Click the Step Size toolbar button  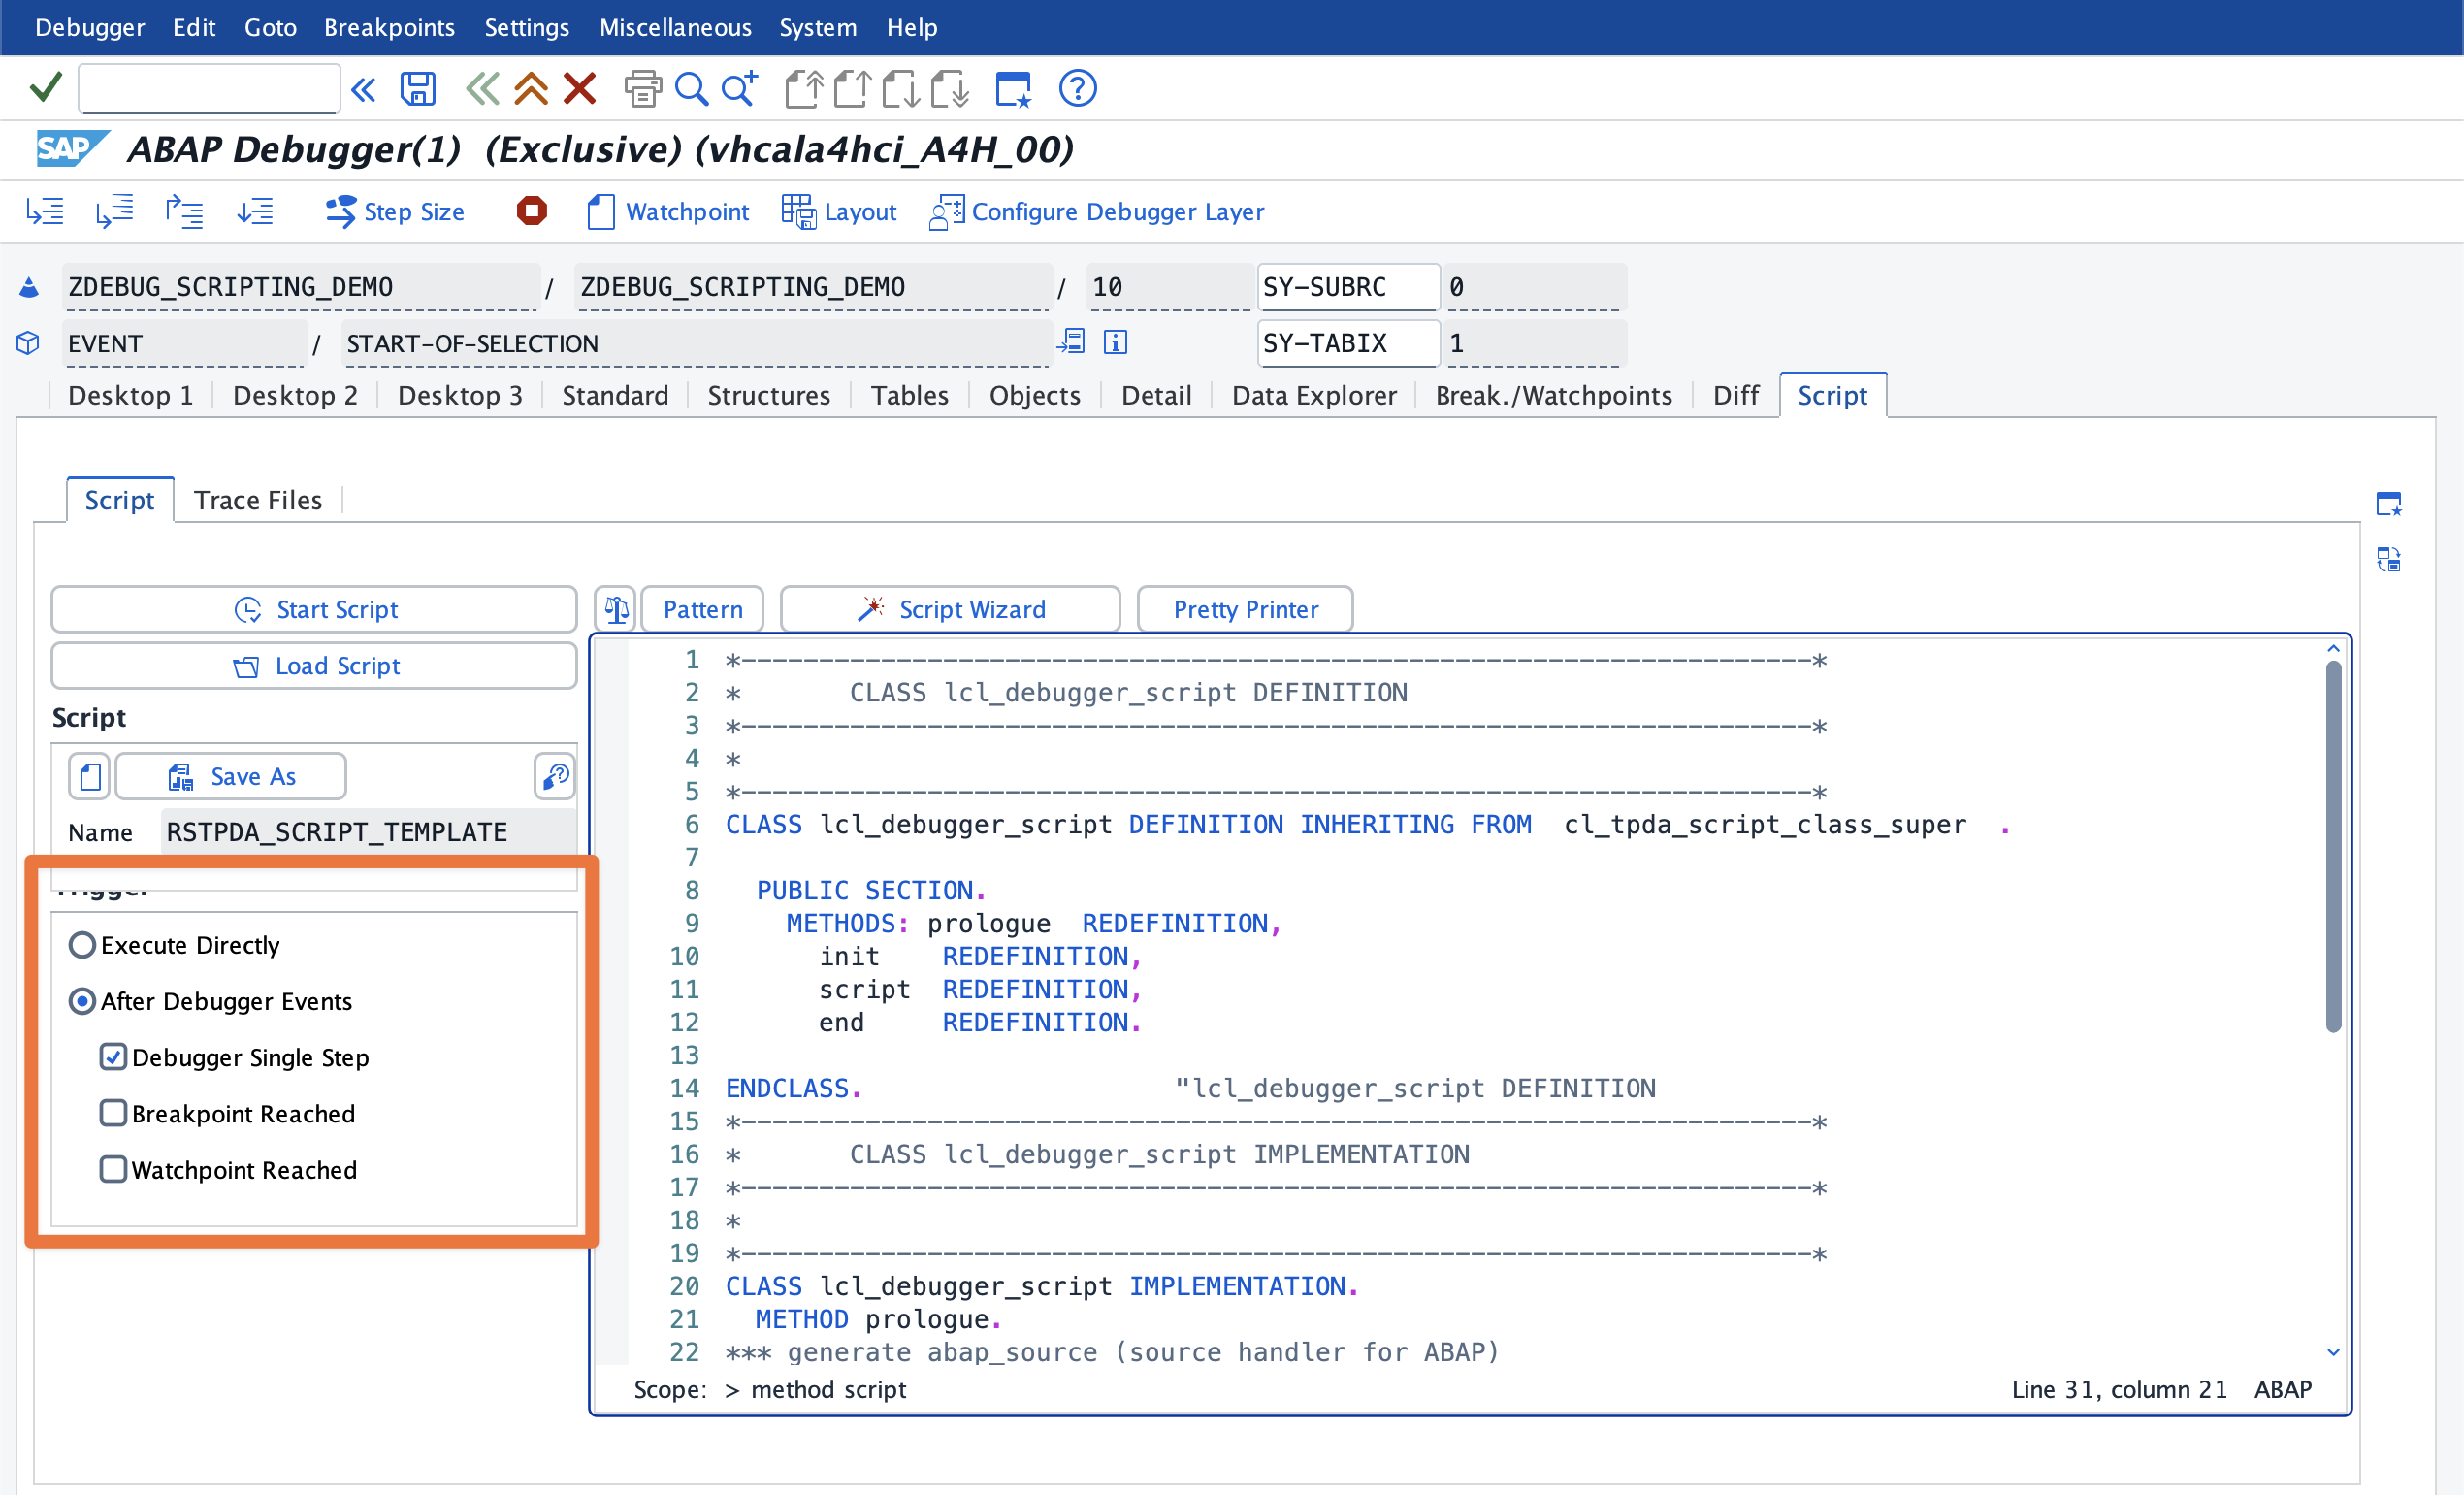(395, 211)
